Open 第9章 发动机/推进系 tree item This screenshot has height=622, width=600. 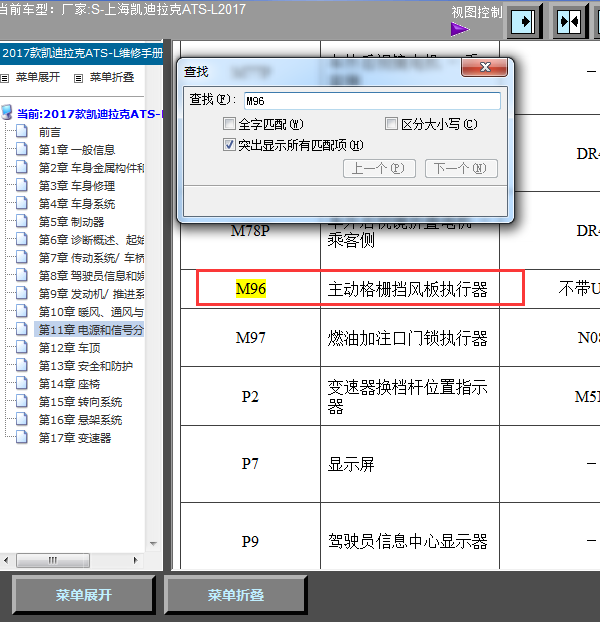coord(91,294)
